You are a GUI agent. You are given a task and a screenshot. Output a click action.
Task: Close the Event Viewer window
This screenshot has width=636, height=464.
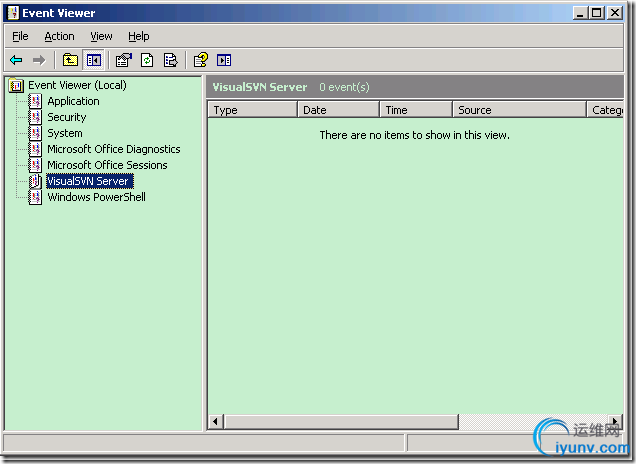point(615,13)
